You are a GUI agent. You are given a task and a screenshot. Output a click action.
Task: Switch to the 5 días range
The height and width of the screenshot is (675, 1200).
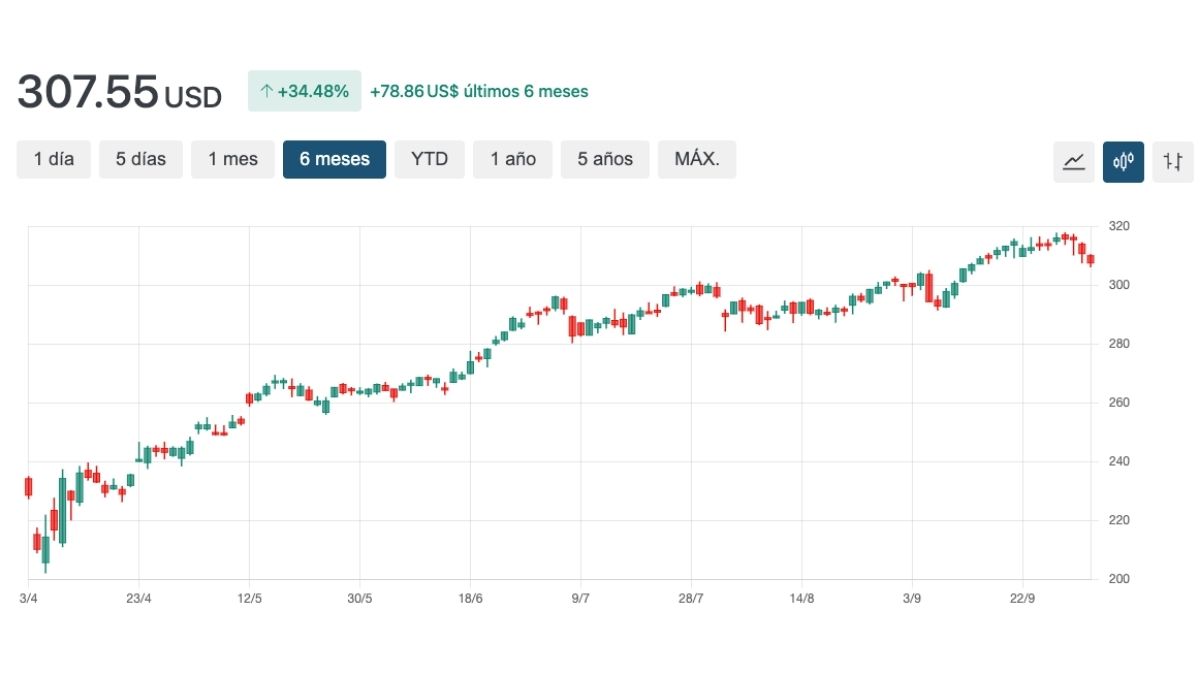coord(141,159)
